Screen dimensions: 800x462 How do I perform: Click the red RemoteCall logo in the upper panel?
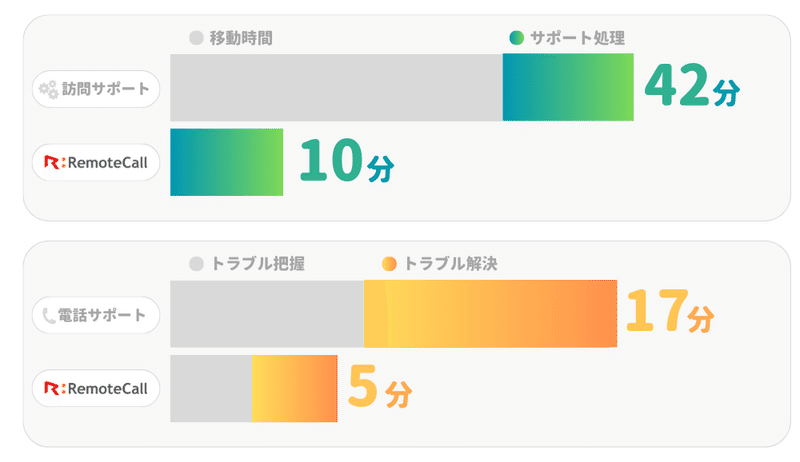coord(52,162)
